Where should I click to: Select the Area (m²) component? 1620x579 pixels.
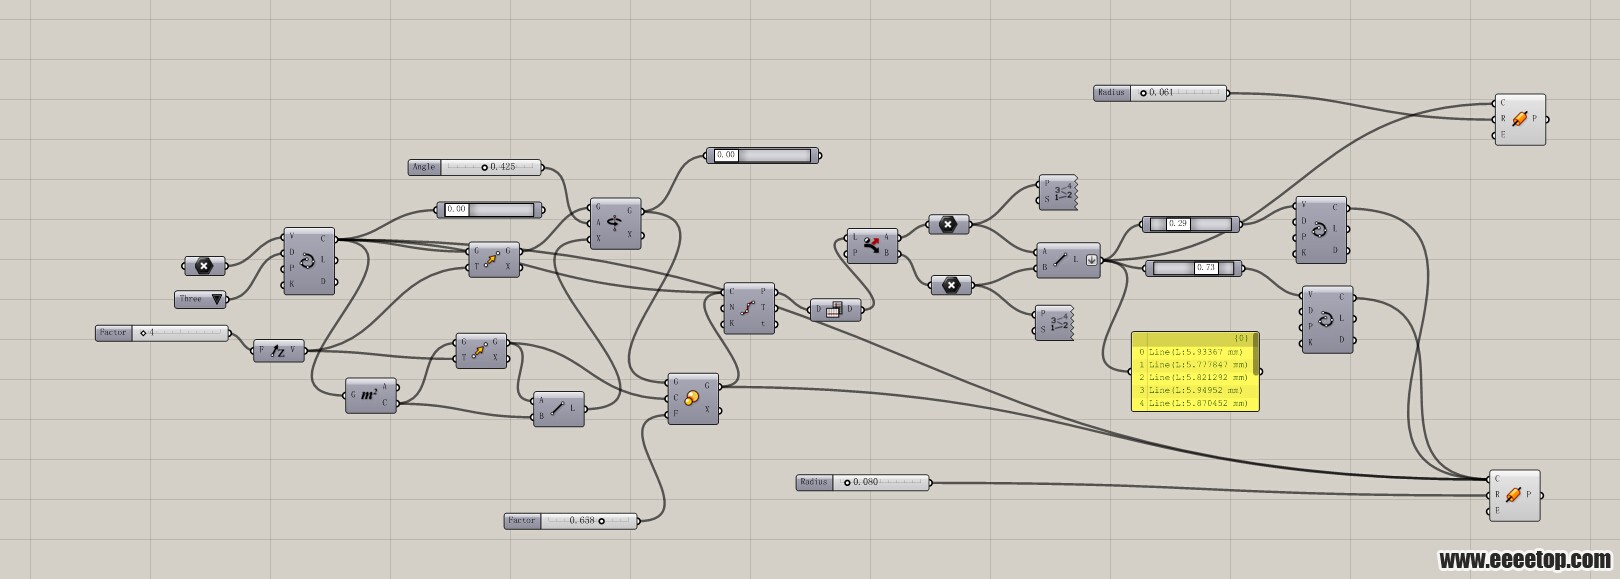(370, 396)
